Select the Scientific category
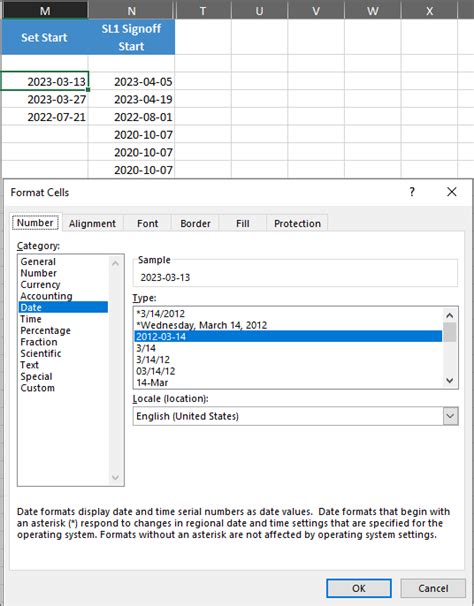Screen dimensions: 474x606 [x=63, y=353]
